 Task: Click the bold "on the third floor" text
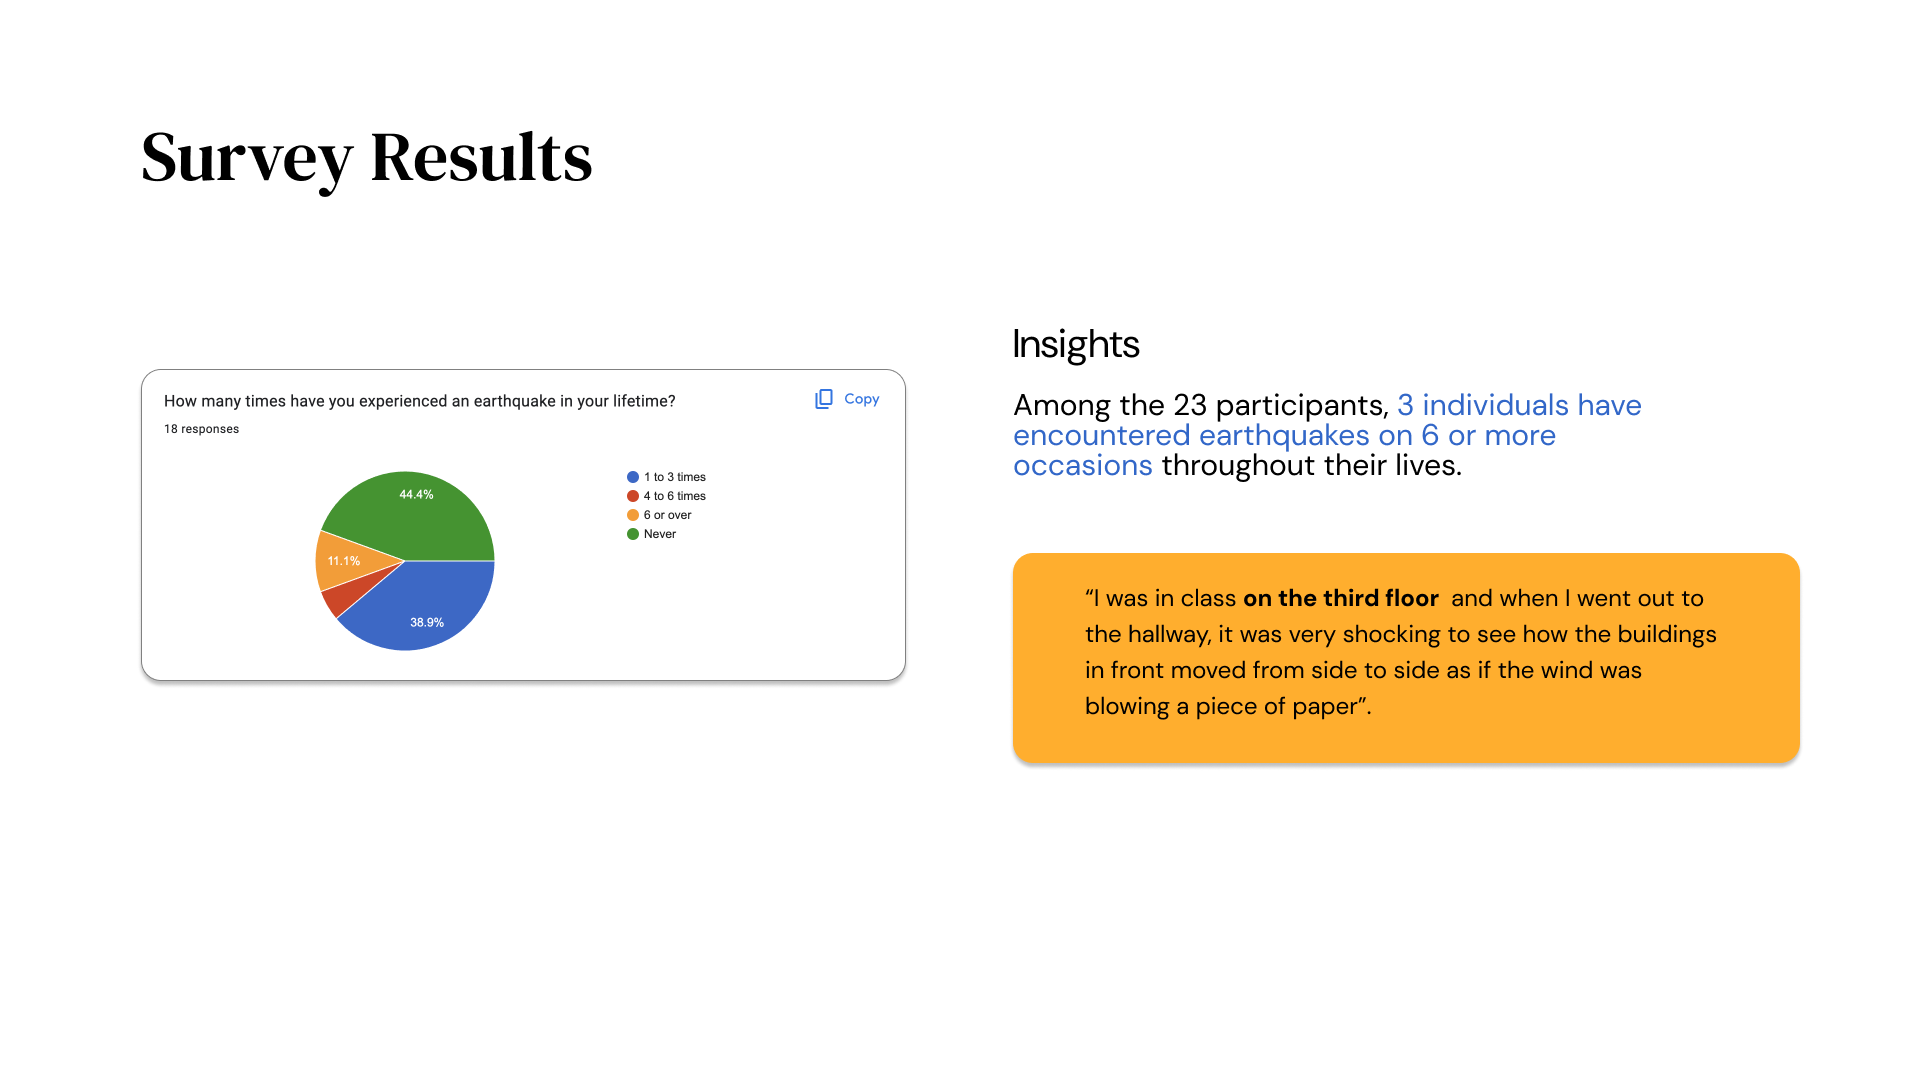pos(1340,598)
